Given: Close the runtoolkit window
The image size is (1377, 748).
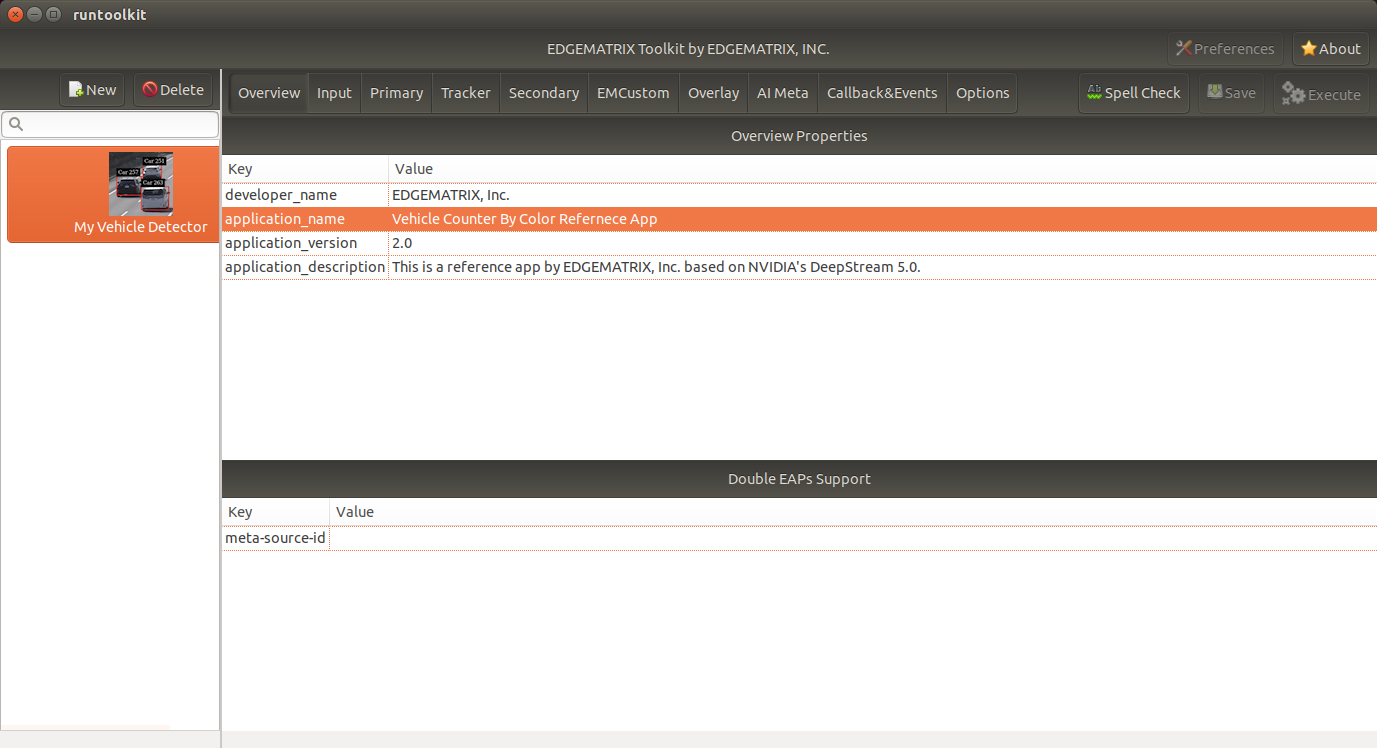Looking at the screenshot, I should [x=15, y=14].
